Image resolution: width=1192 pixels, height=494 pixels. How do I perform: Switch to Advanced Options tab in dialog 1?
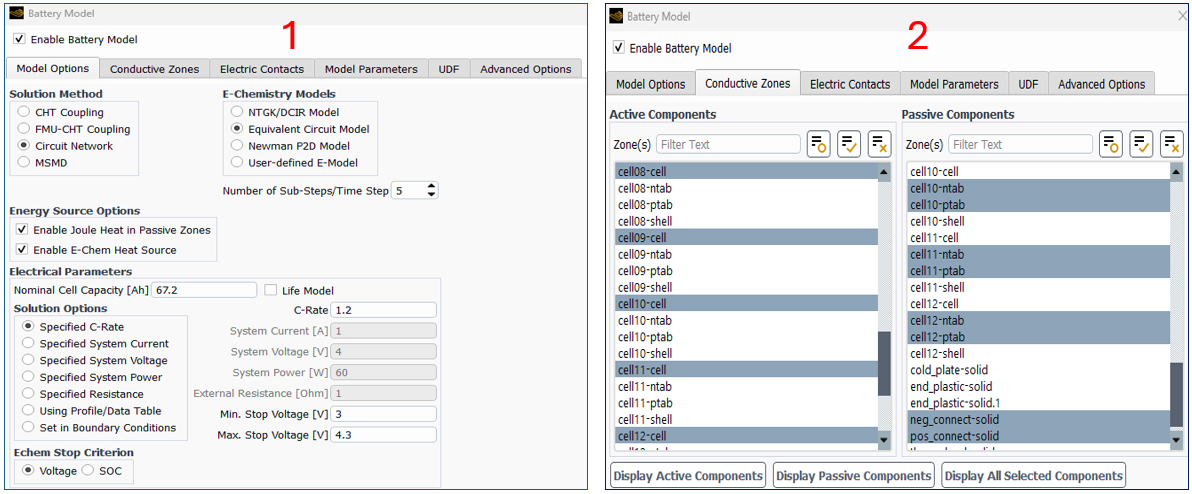pos(525,69)
